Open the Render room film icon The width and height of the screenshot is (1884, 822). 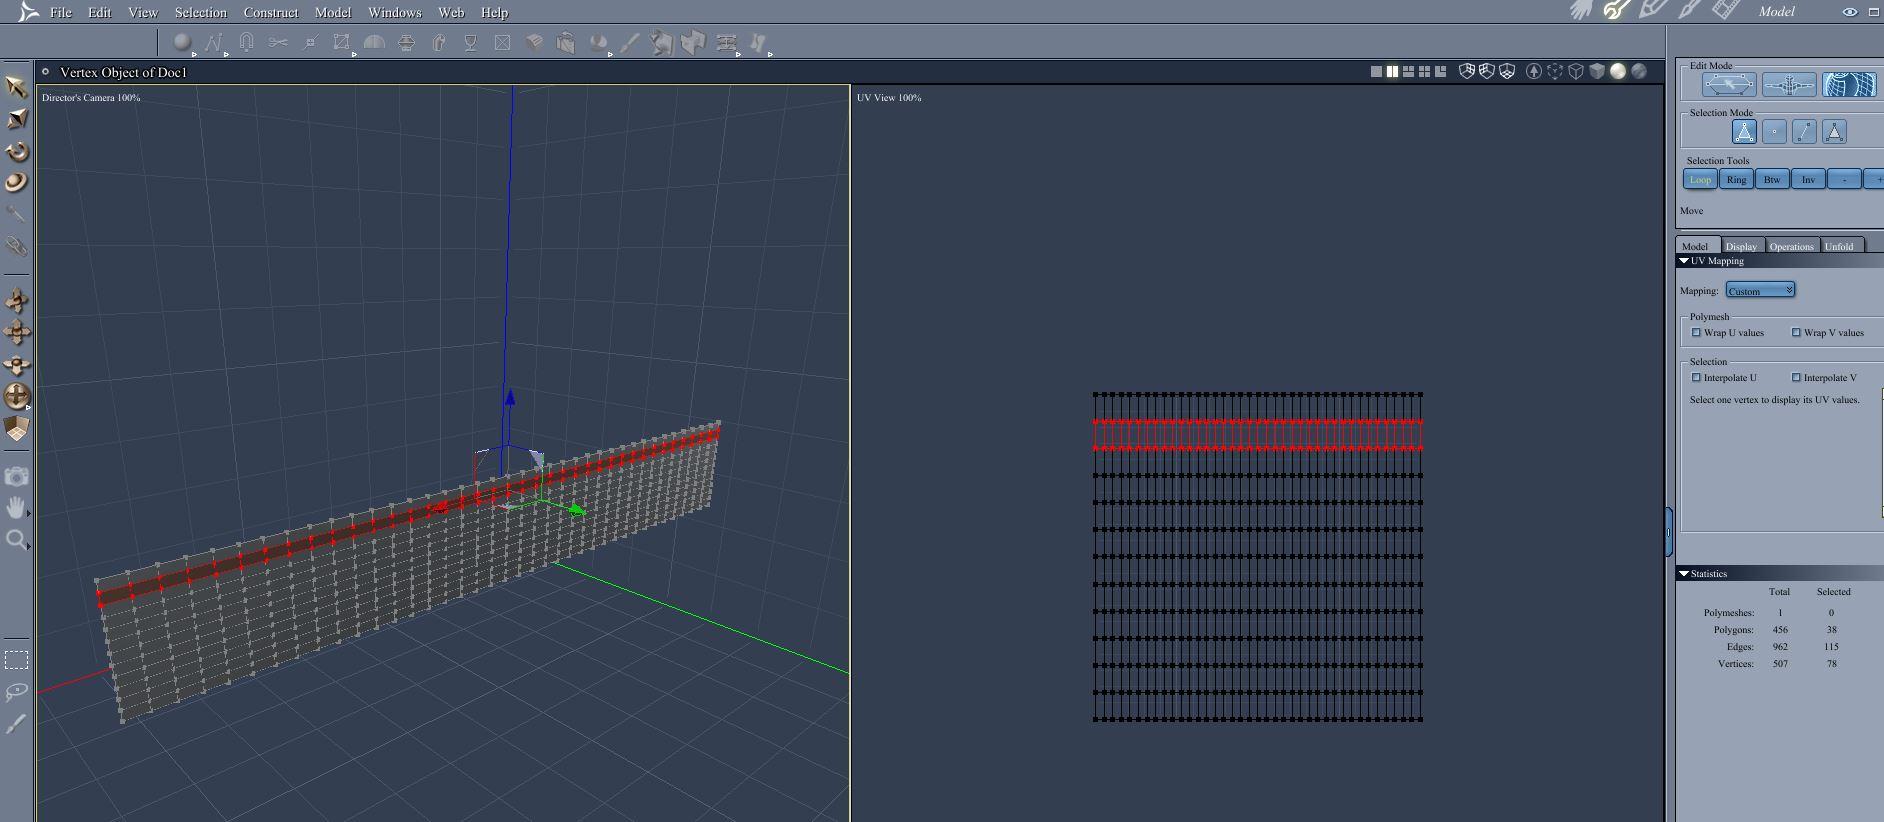point(1725,11)
